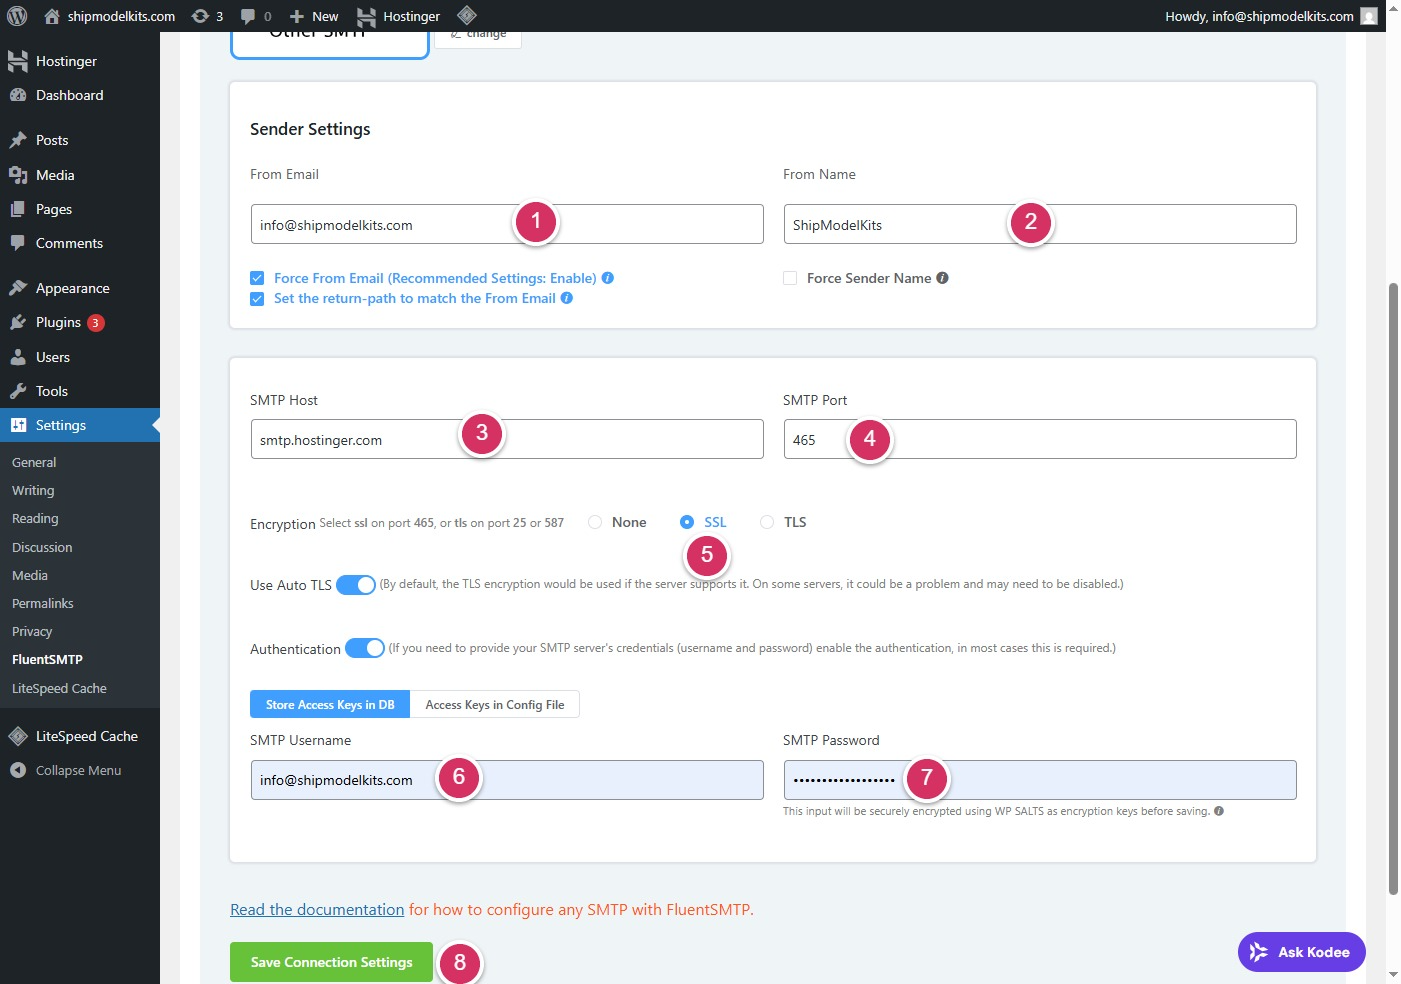Click the info icon beside Force Sender Name
Screen dimensions: 1401x984
pyautogui.click(x=942, y=278)
